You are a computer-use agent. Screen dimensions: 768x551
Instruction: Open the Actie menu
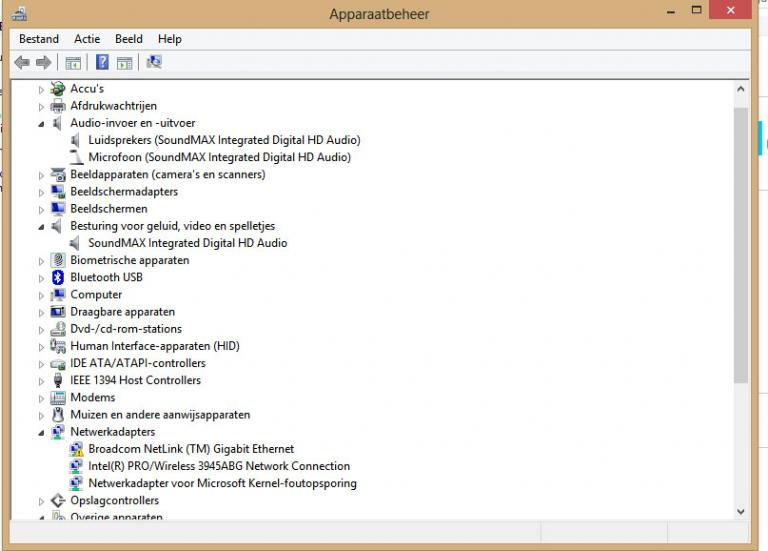87,39
